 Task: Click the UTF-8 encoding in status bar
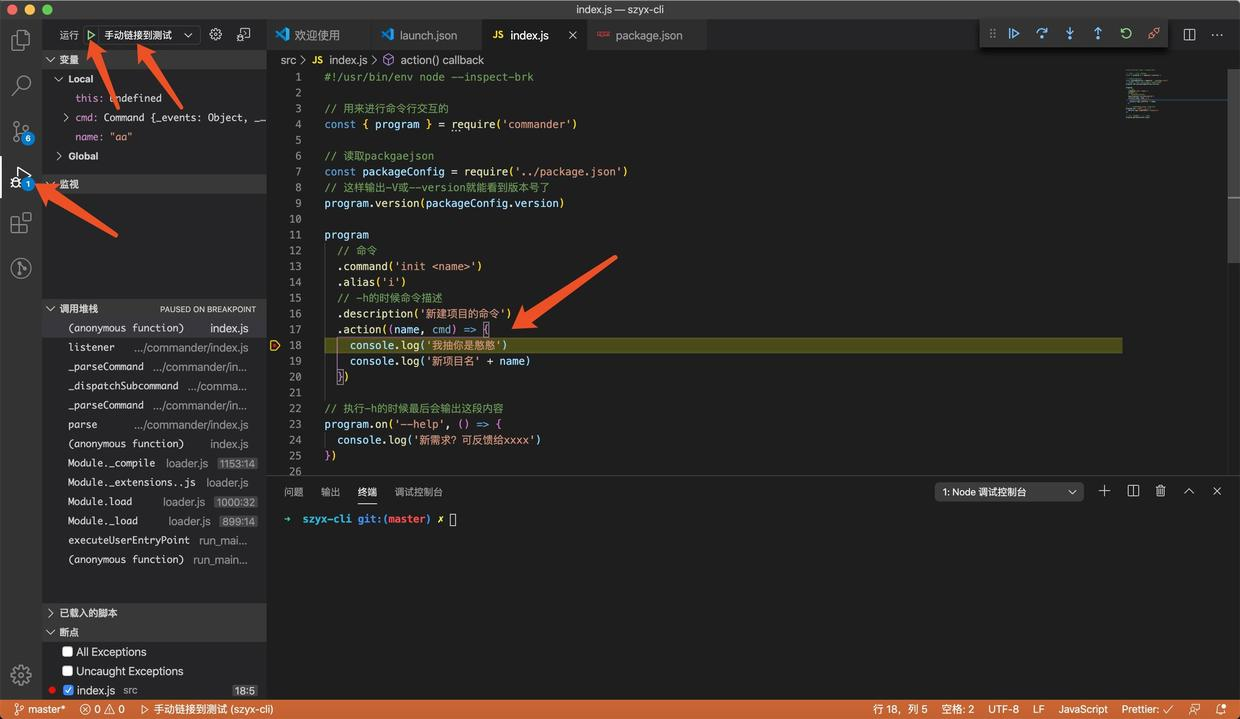pyautogui.click(x=1003, y=709)
